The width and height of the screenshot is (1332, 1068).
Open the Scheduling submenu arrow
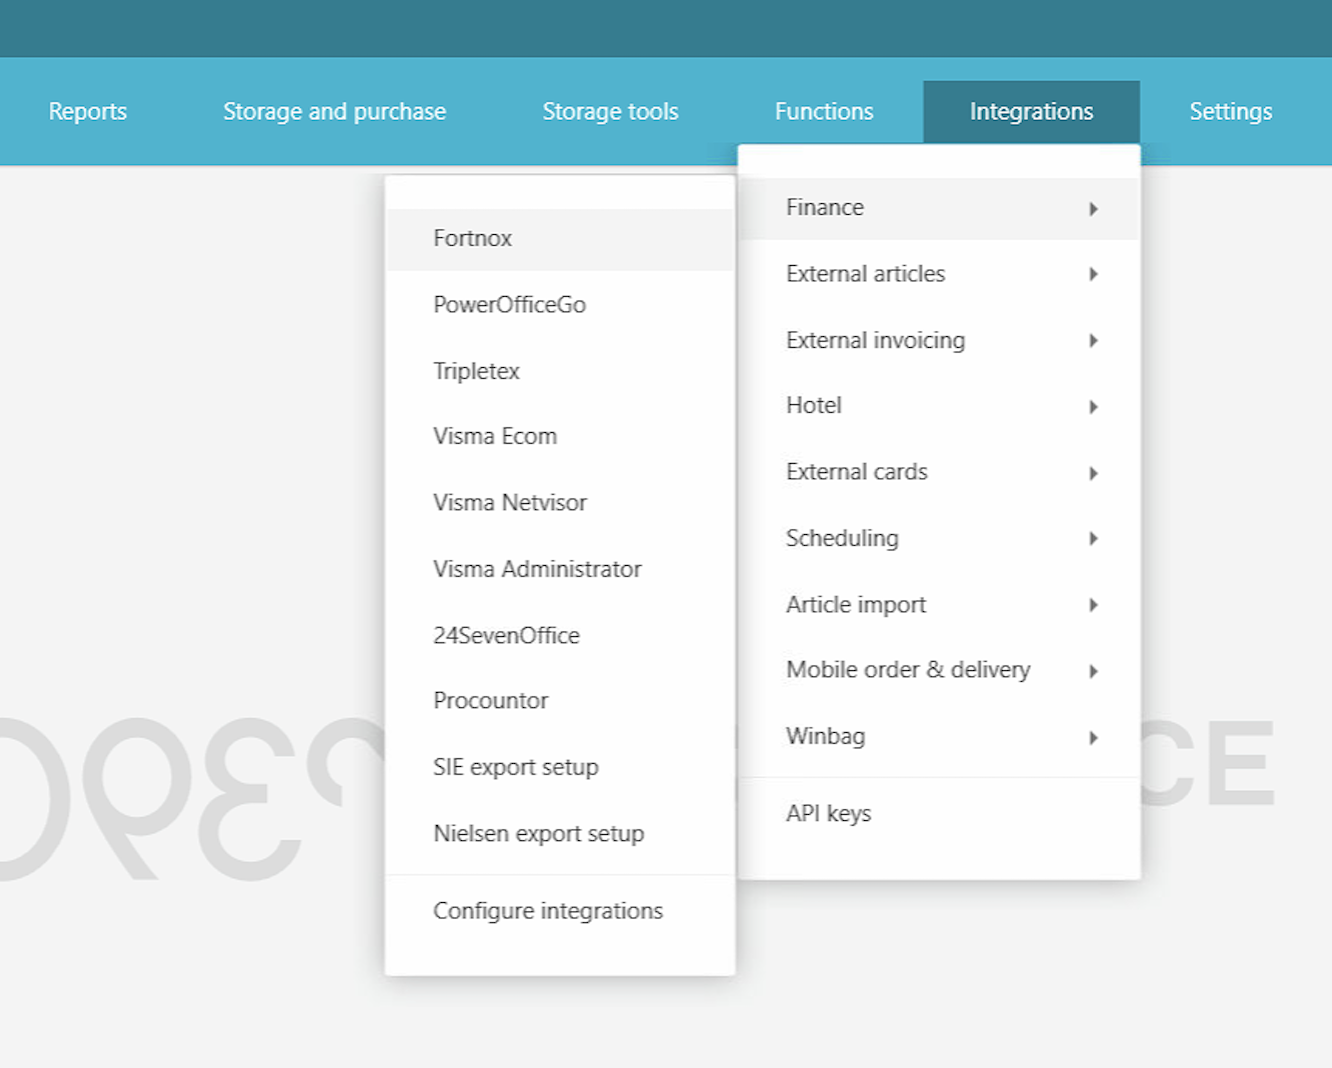click(1093, 539)
